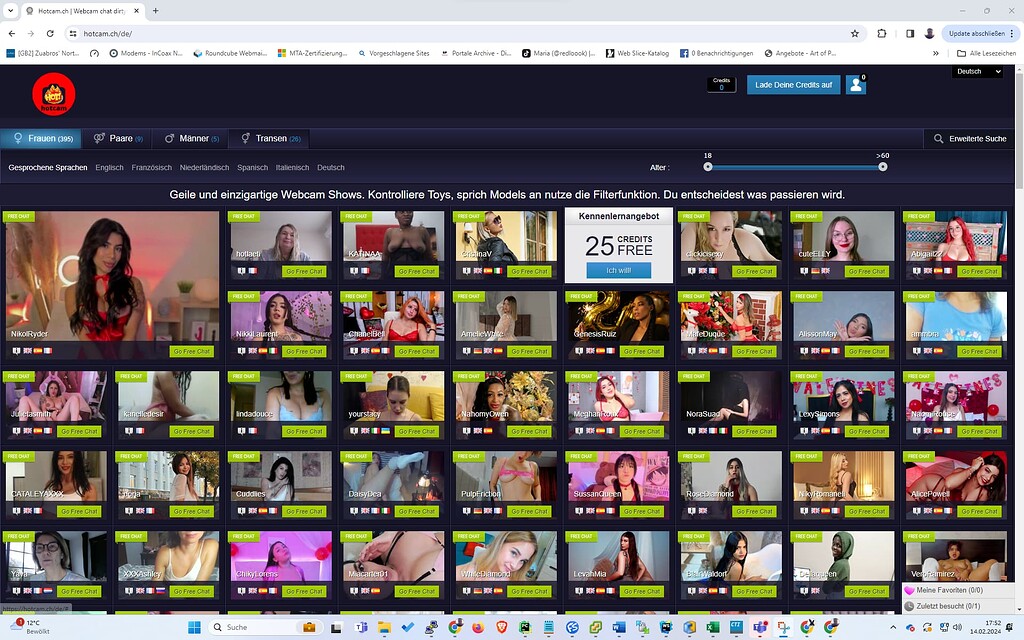Click the hotcam flame logo

point(54,95)
